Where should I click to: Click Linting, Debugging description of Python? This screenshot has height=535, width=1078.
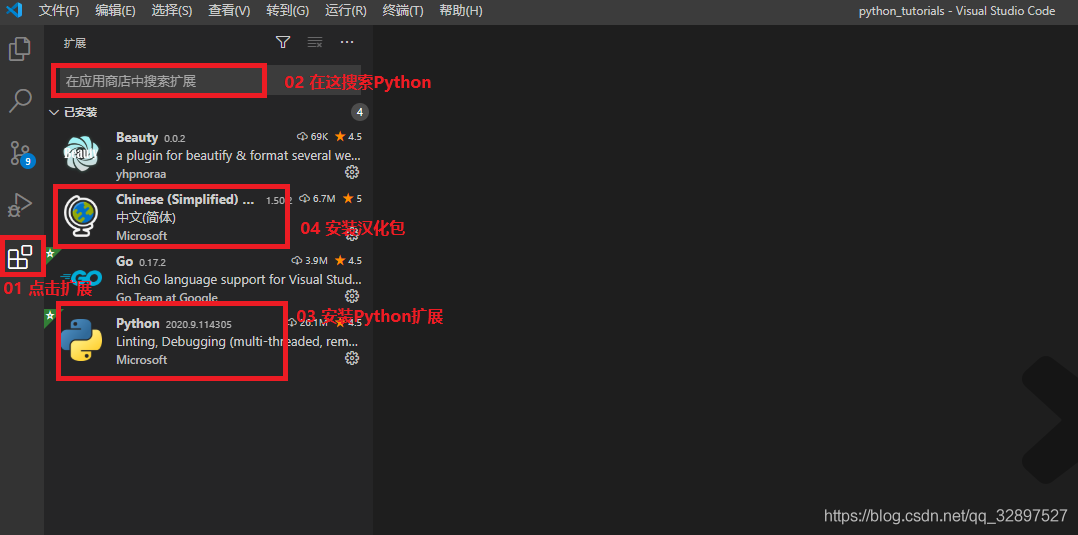coord(237,342)
